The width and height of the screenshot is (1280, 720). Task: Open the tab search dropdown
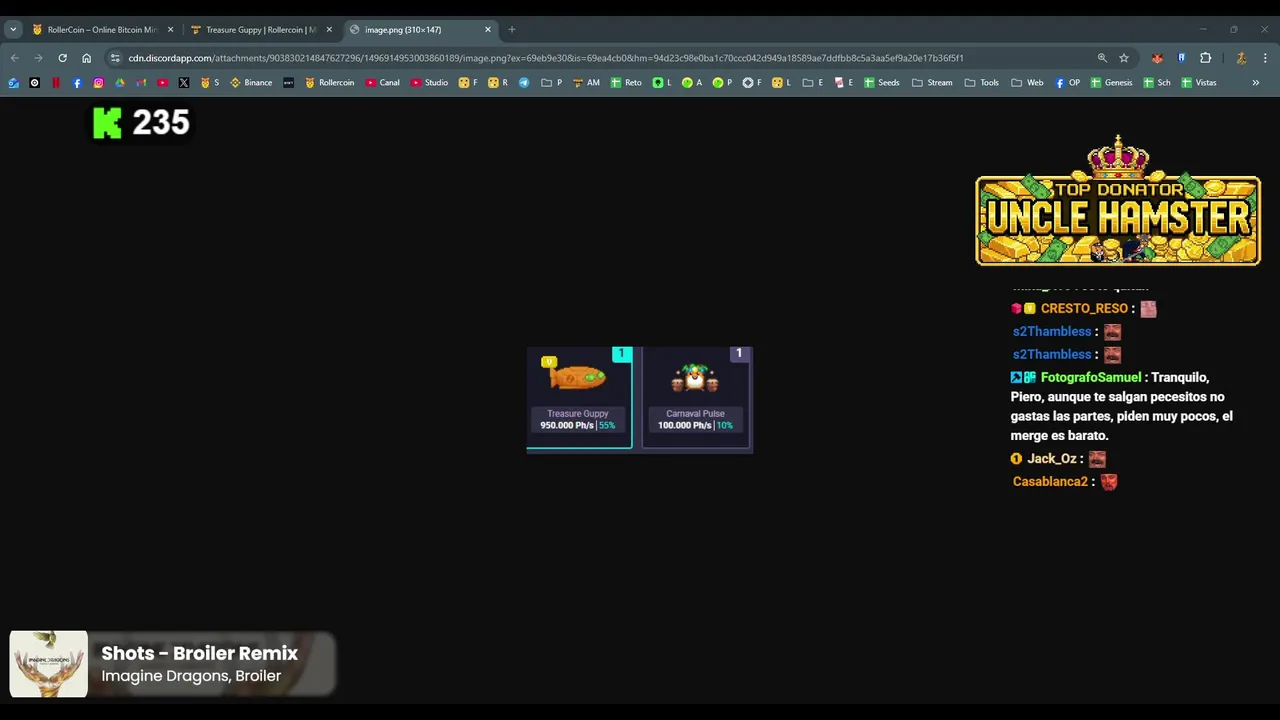tap(13, 29)
